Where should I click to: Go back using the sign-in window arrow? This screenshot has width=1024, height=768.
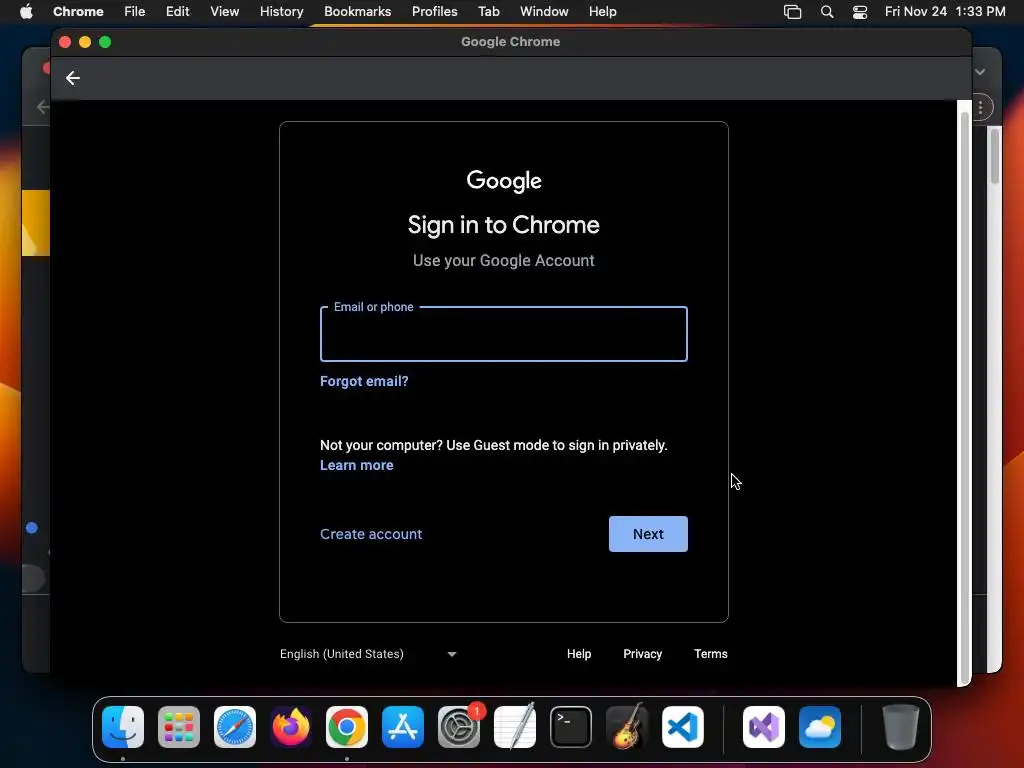pos(72,78)
